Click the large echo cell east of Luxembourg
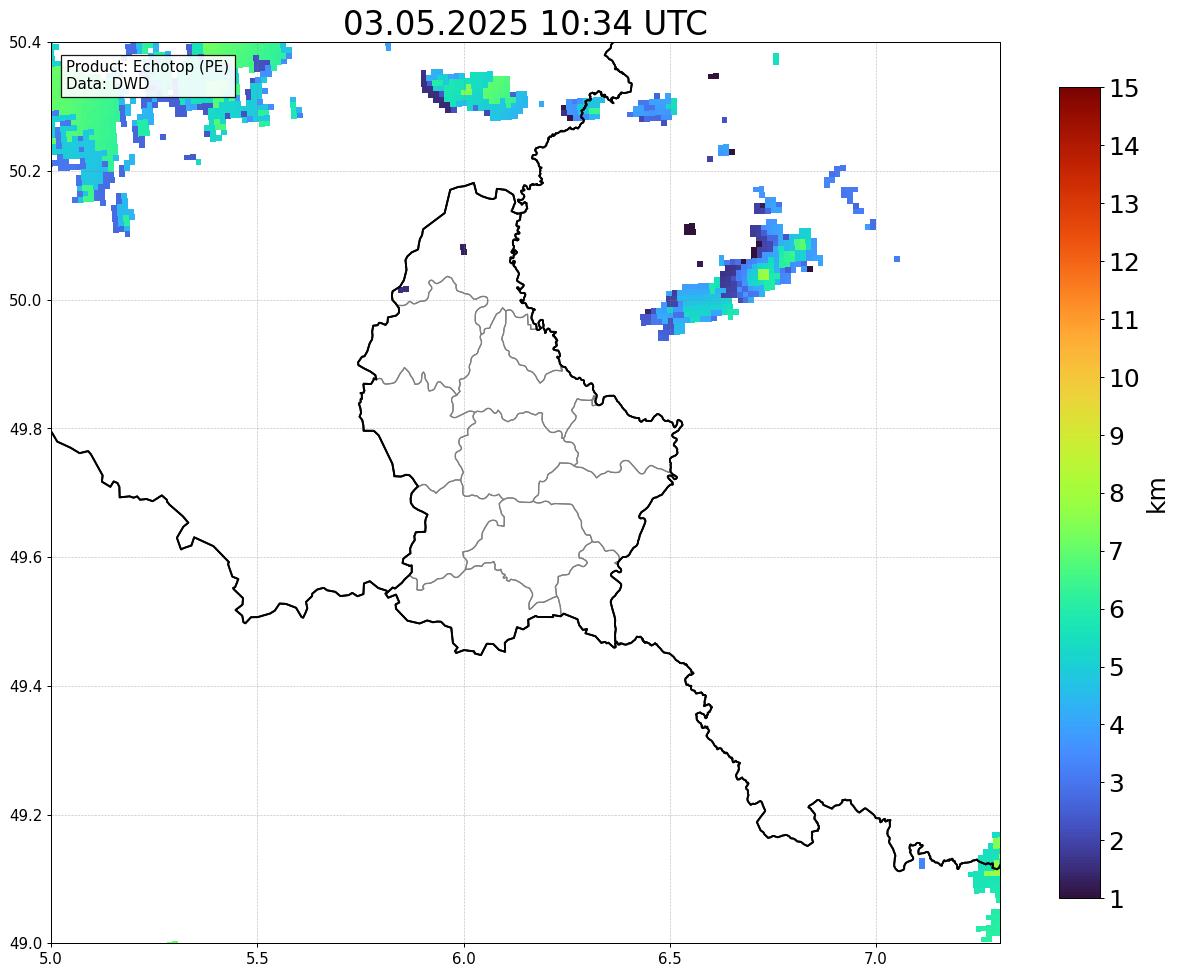Viewport: 1178px width, 976px height. pyautogui.click(x=732, y=282)
